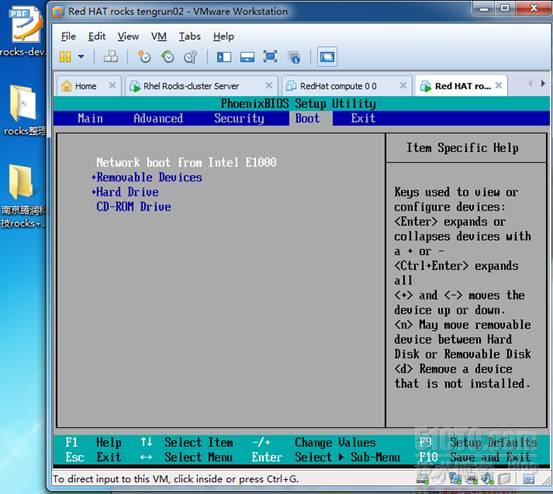Open the snapshot manager icon
This screenshot has height=494, width=553.
(190, 56)
